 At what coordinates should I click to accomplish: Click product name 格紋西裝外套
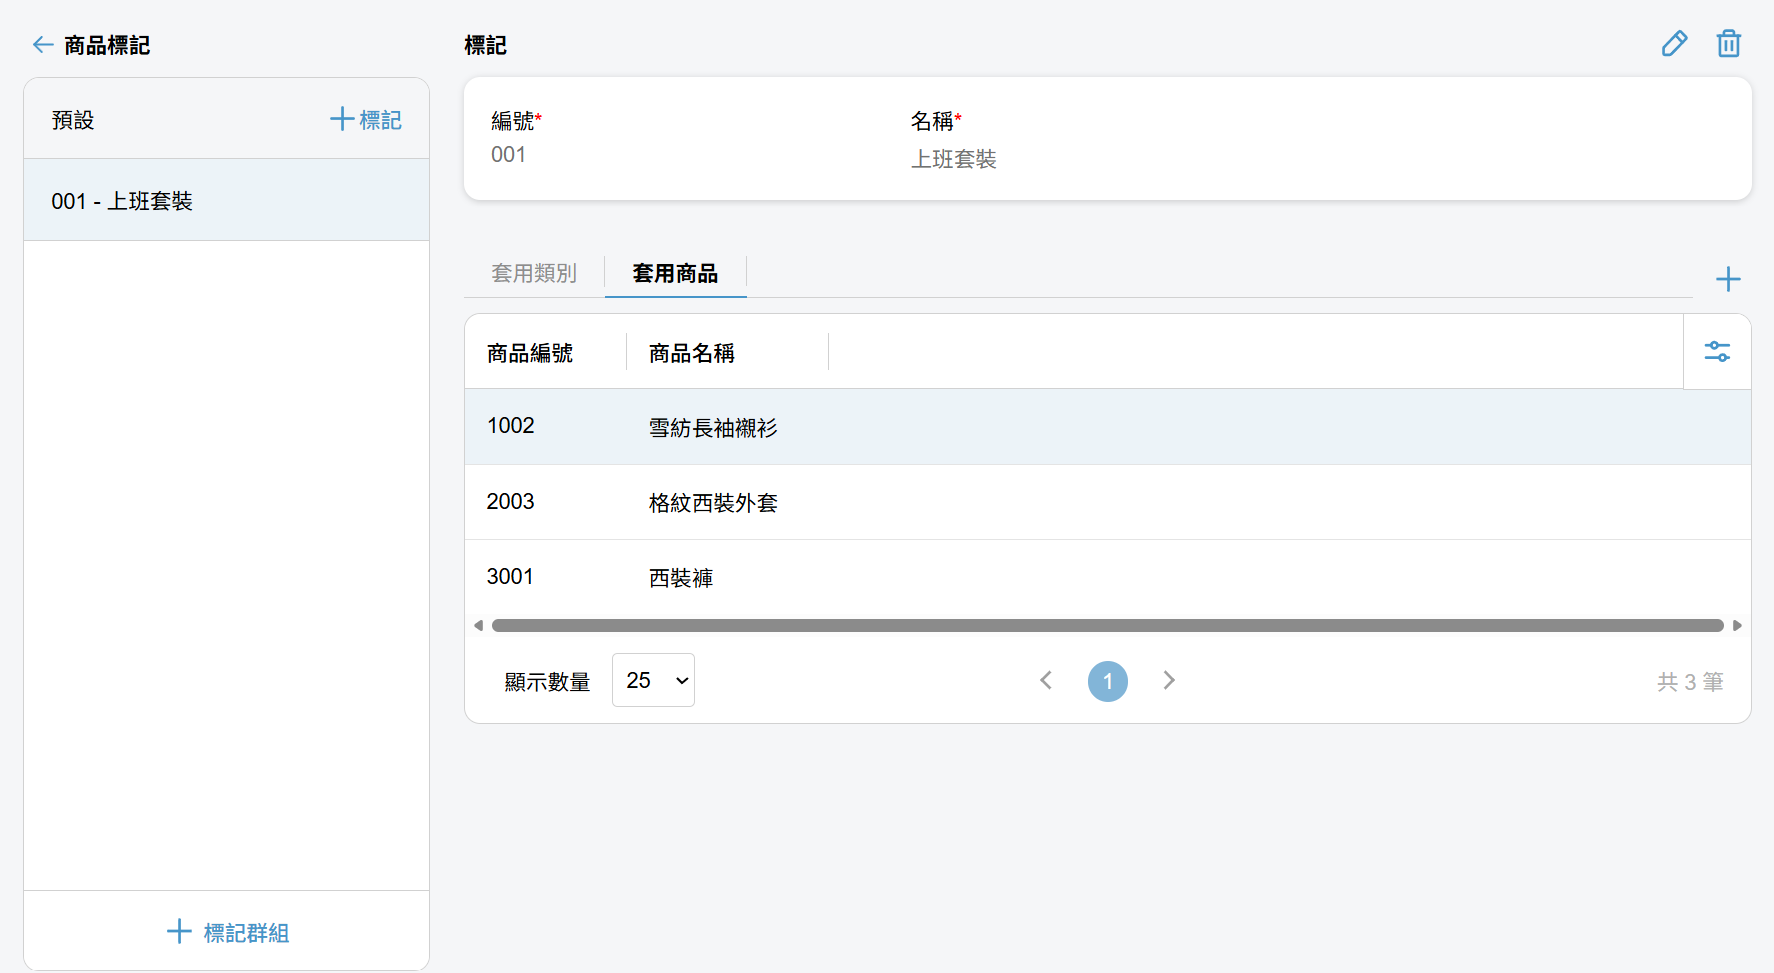pyautogui.click(x=713, y=503)
